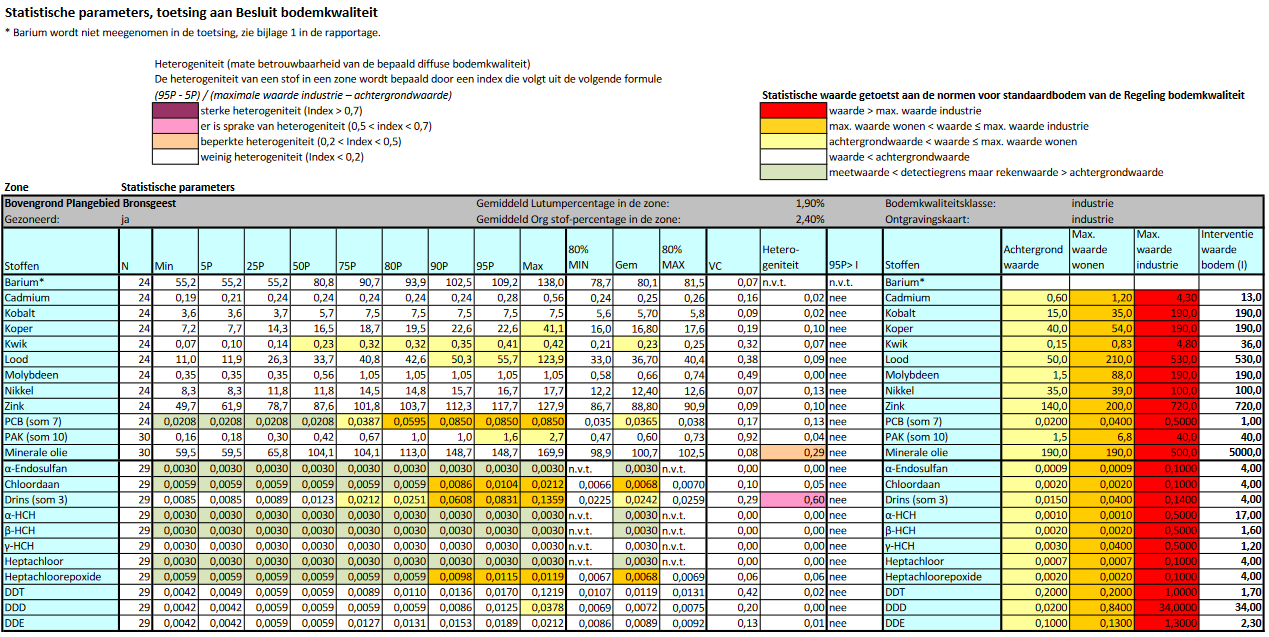Select the Minerale olie heterogeneity value 0,29

coord(793,452)
